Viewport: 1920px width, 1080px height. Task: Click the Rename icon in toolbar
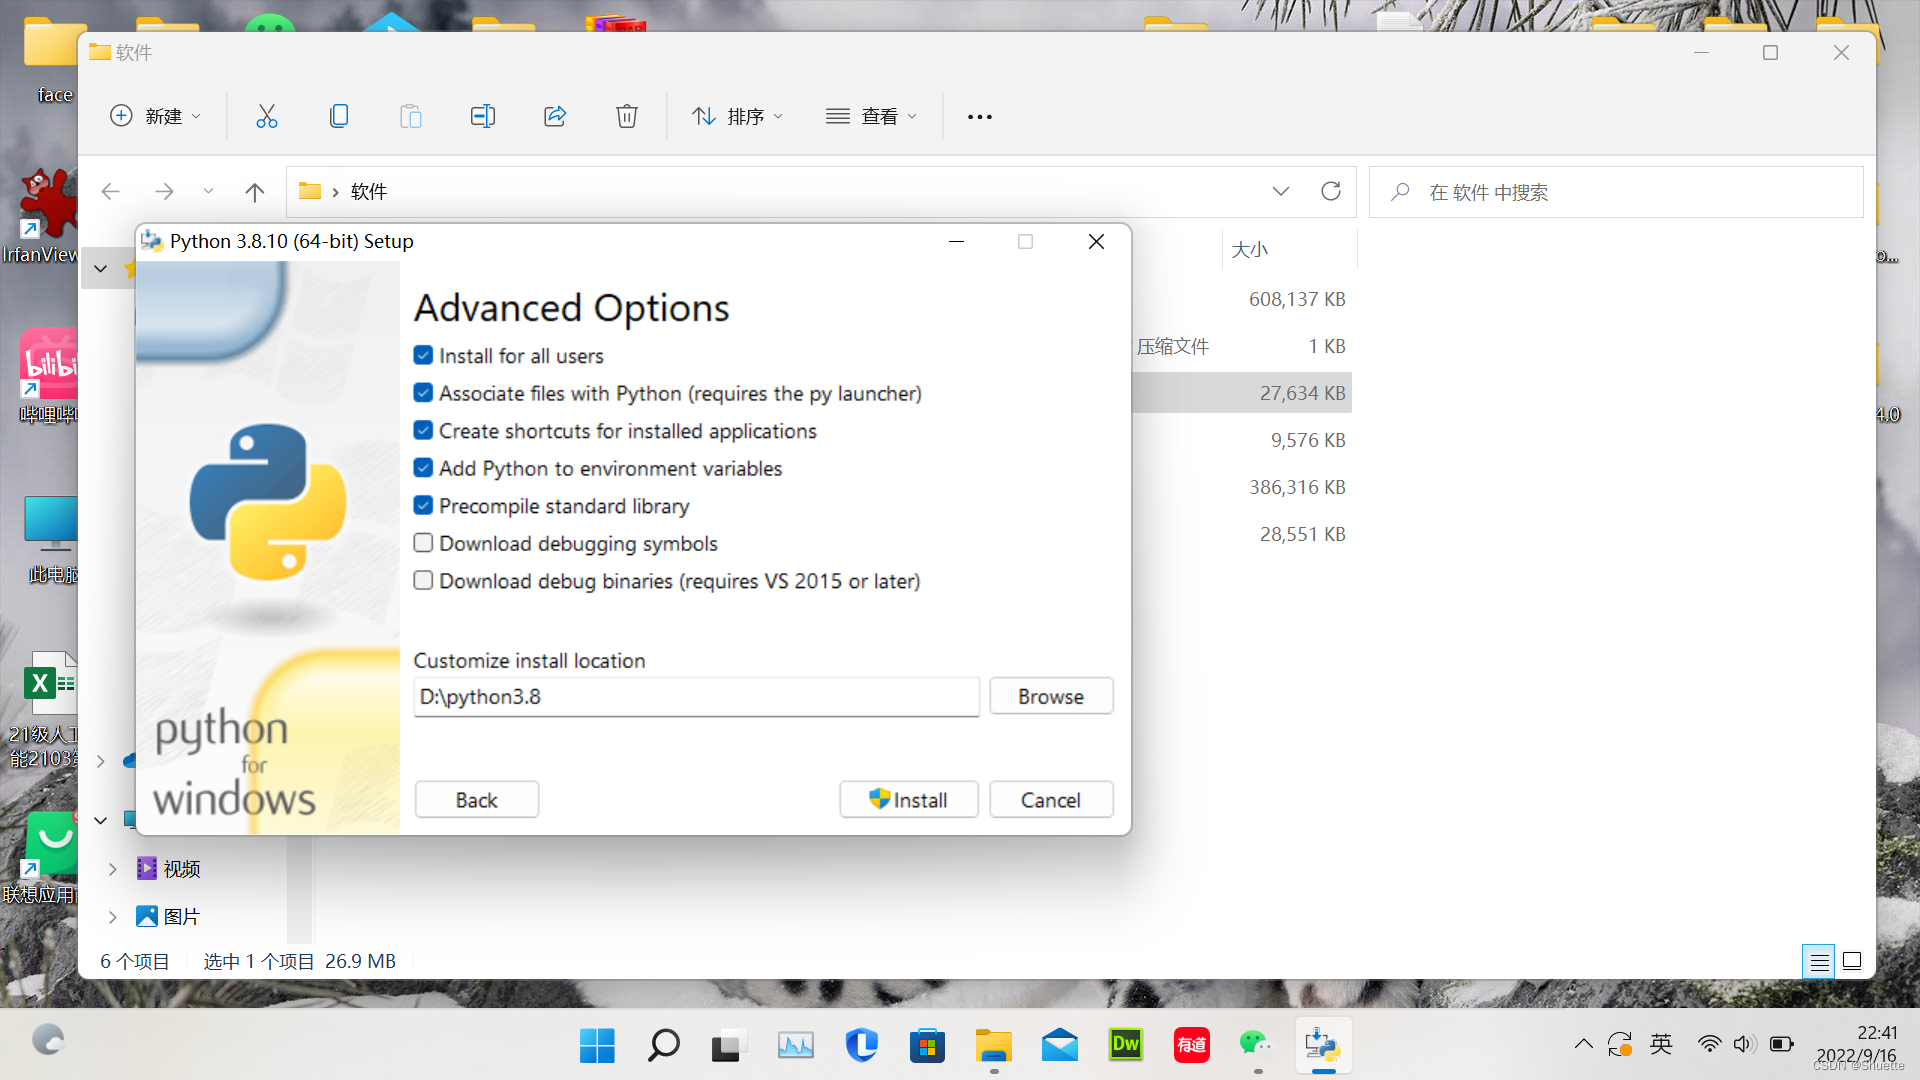[x=482, y=116]
